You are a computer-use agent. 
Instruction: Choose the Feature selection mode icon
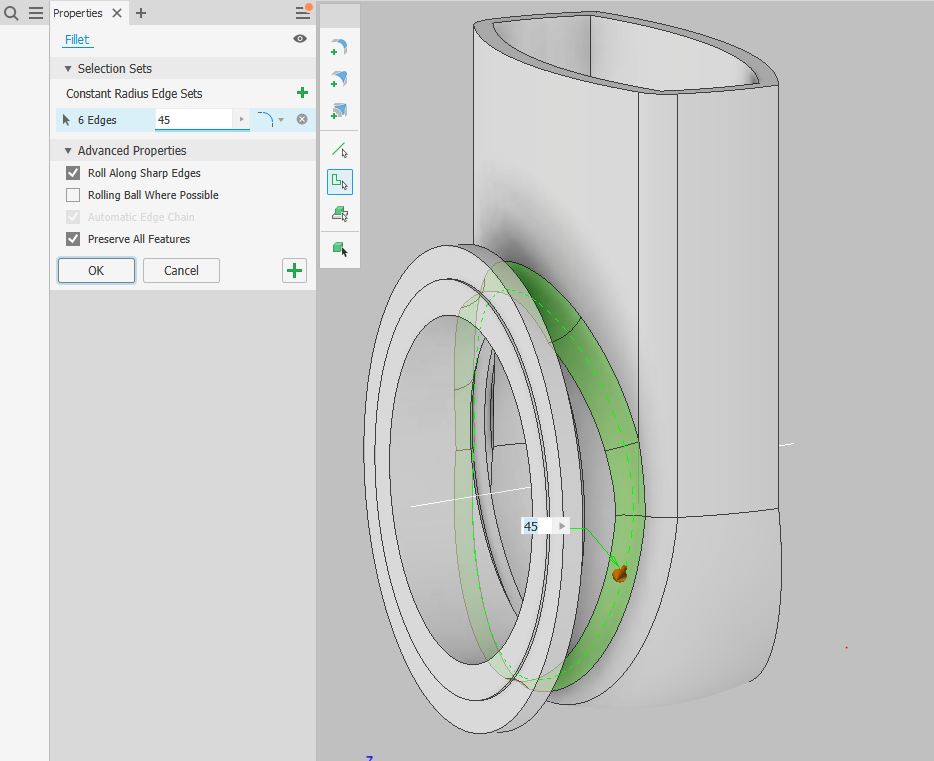[x=339, y=213]
